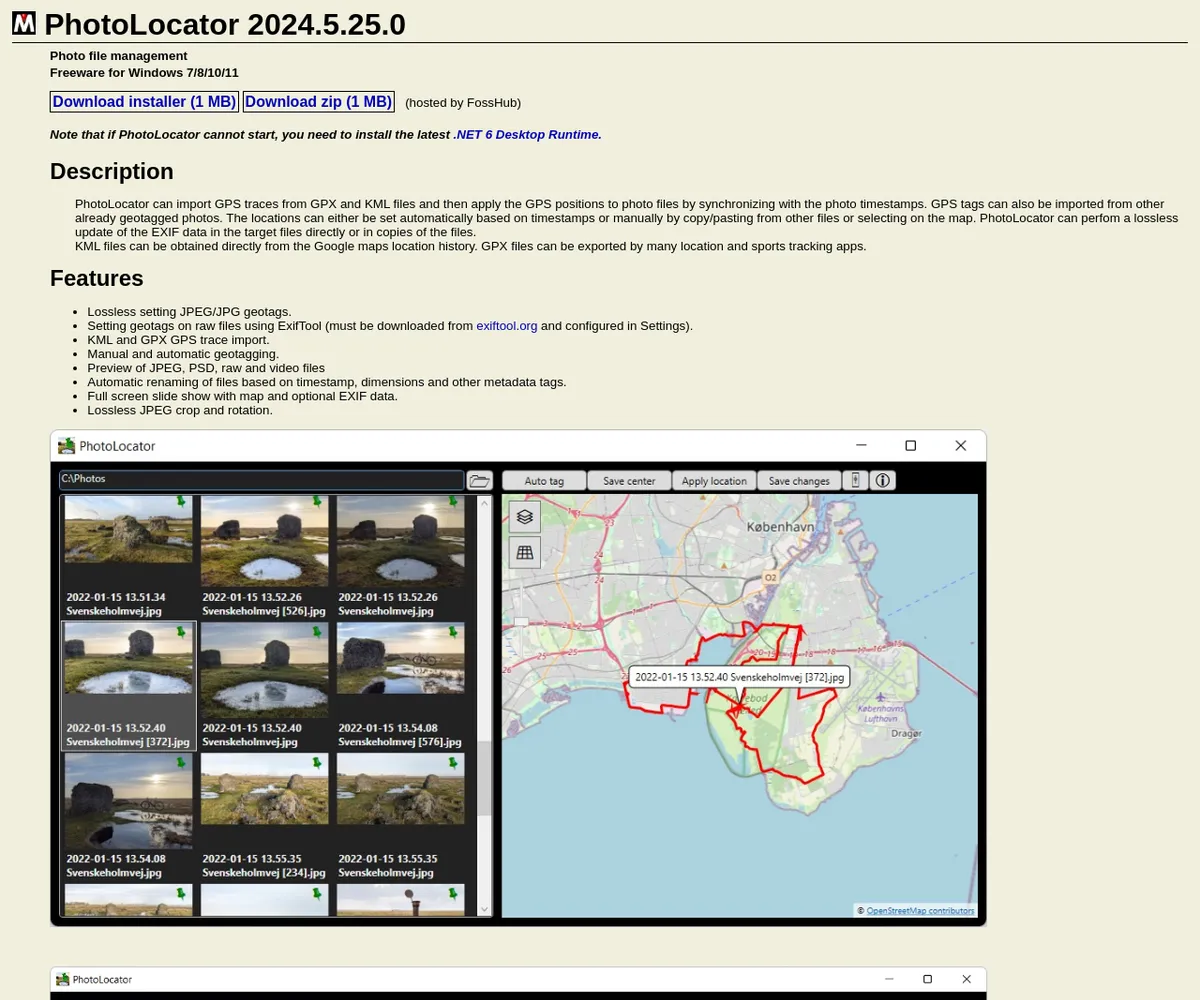Open the OpenStreetMap contributors link

click(x=920, y=910)
